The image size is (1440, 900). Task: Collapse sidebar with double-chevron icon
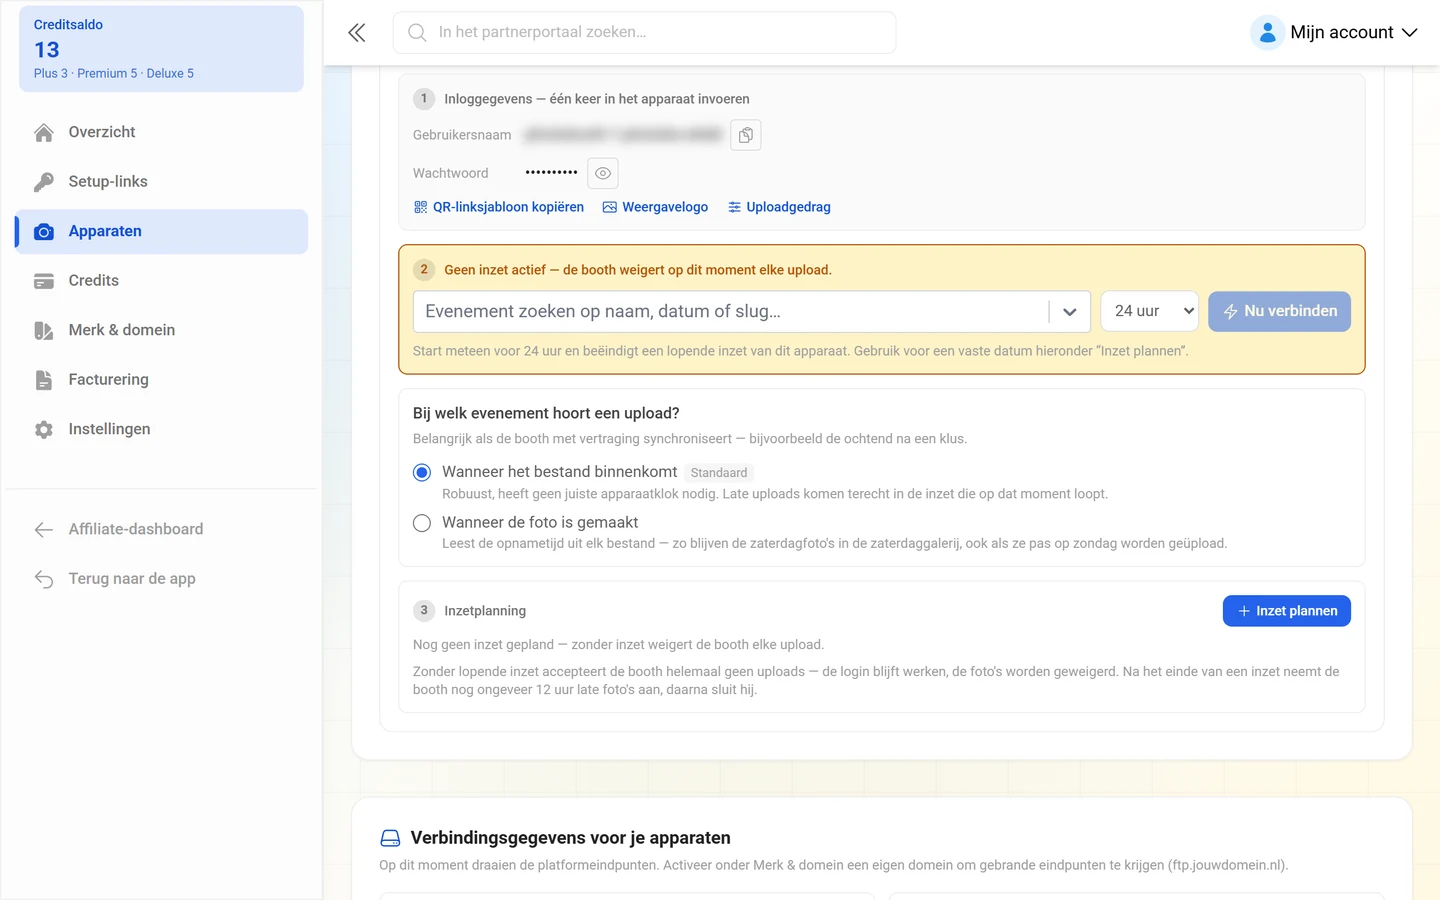[x=357, y=33]
